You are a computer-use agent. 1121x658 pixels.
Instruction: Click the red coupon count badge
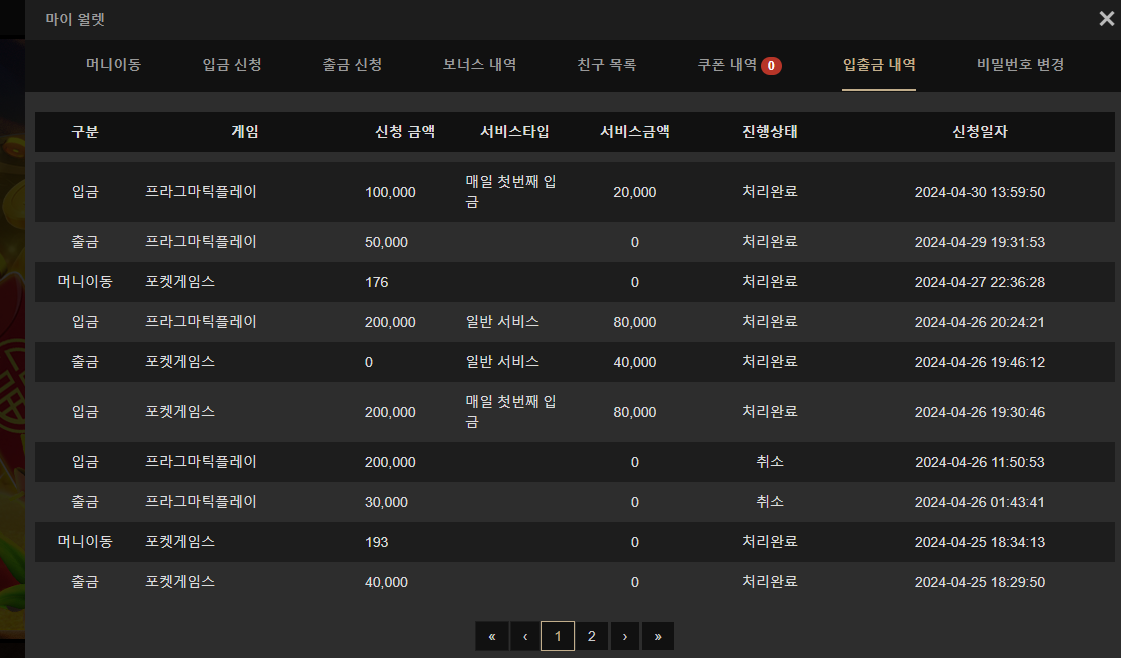pos(771,66)
